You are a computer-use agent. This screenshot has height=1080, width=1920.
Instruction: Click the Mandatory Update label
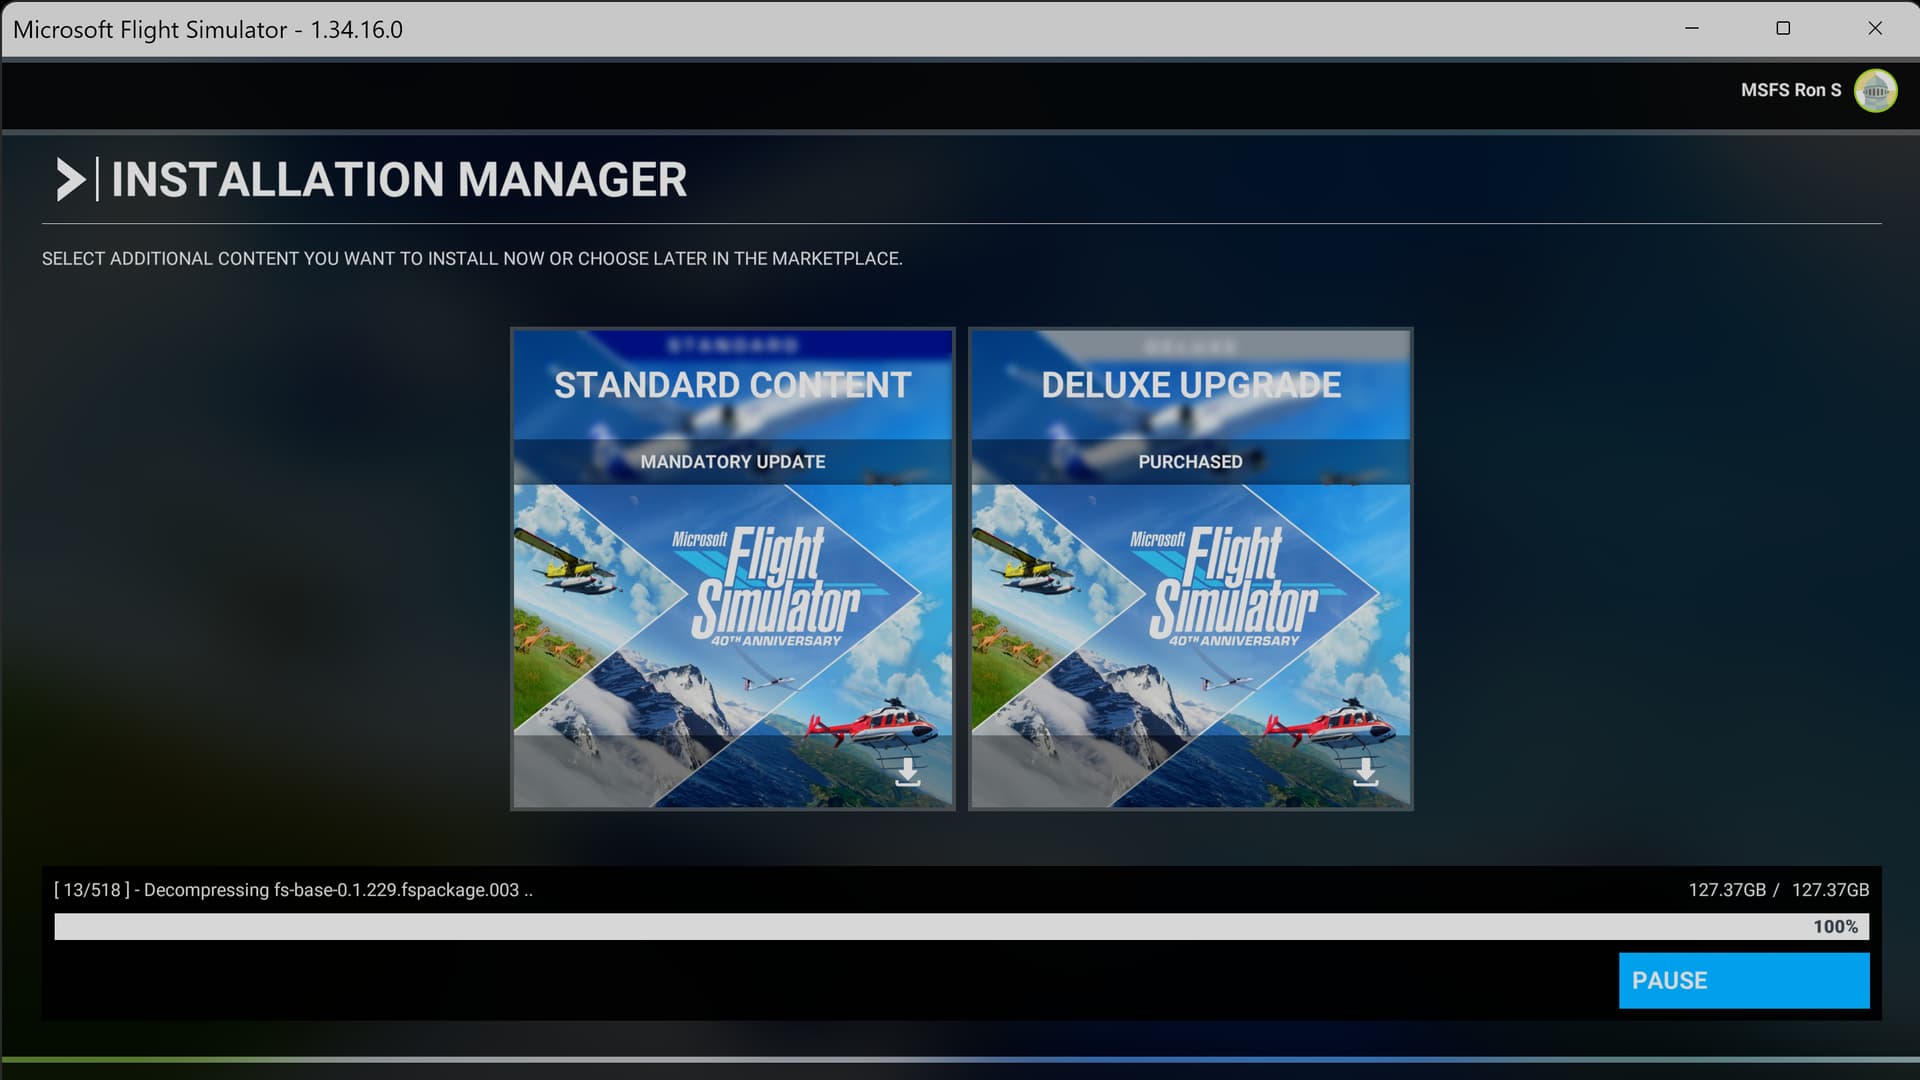(x=732, y=462)
